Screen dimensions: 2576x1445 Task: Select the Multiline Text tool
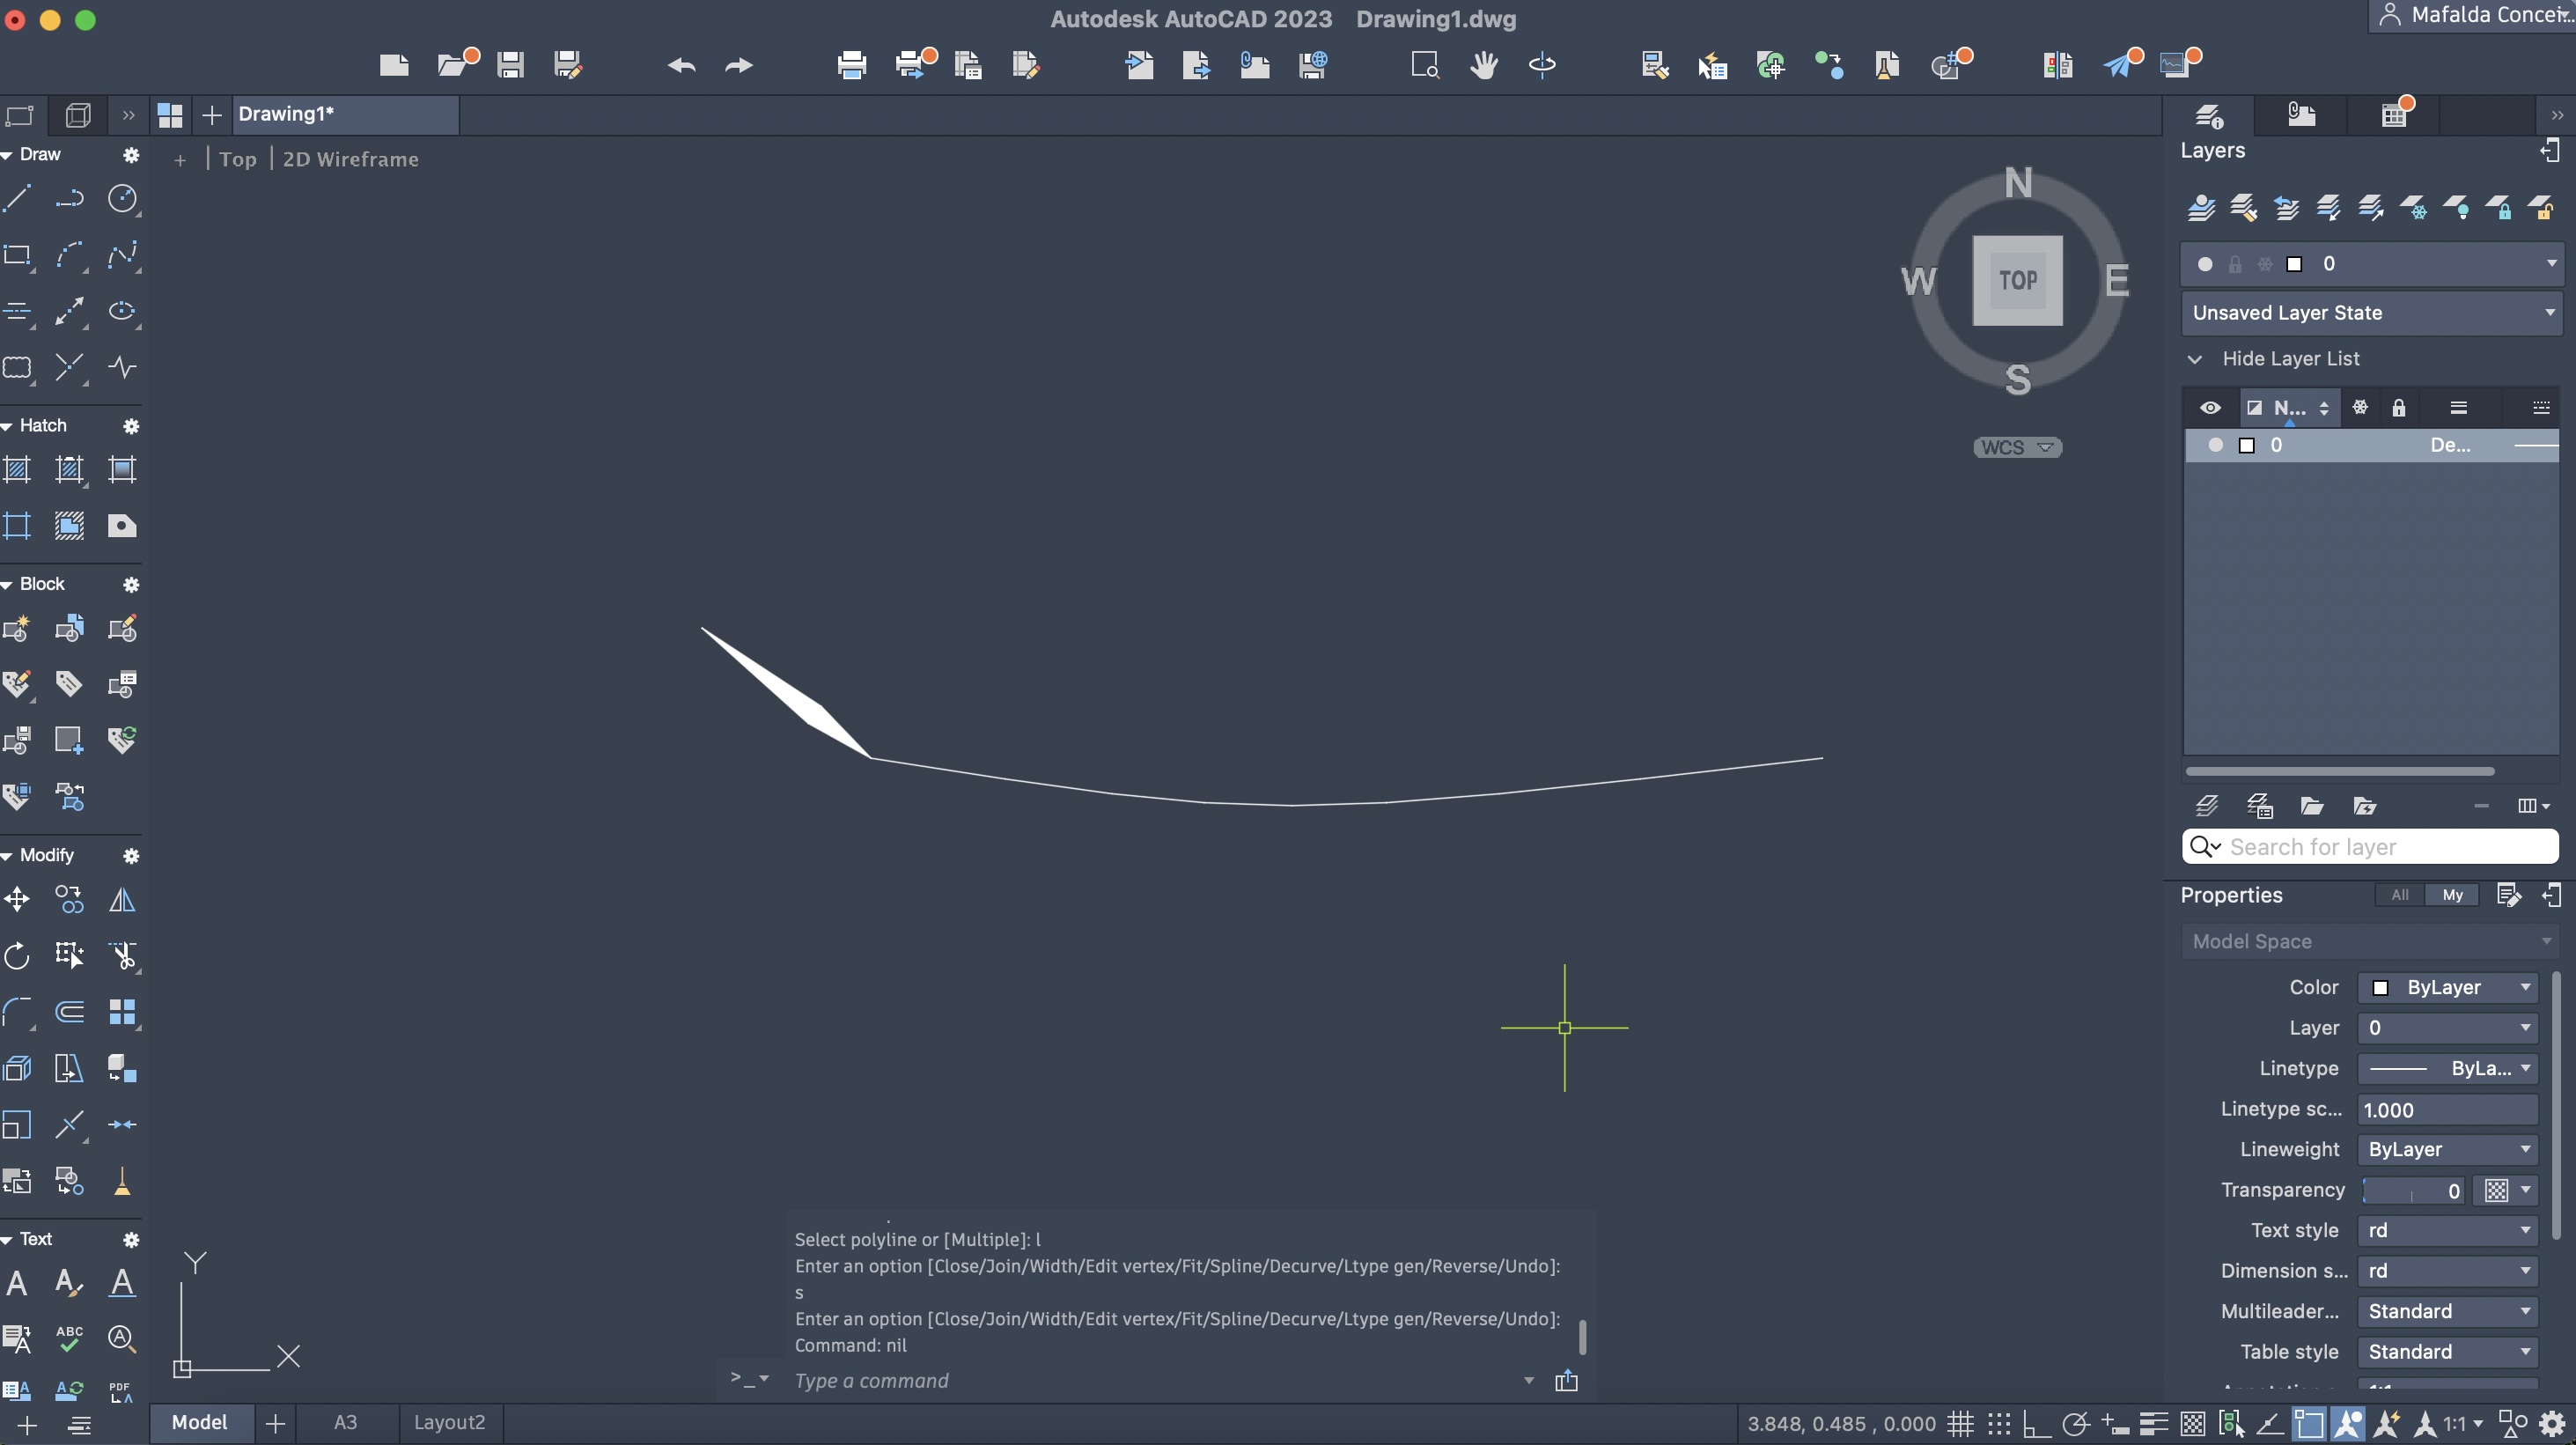coord(17,1283)
